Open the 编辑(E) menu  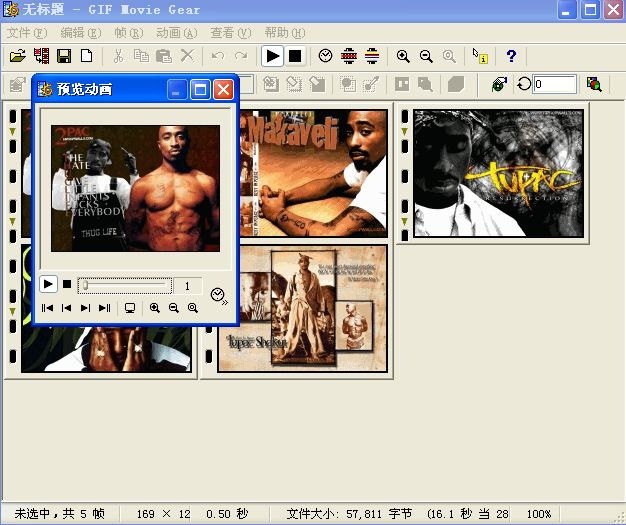click(81, 33)
